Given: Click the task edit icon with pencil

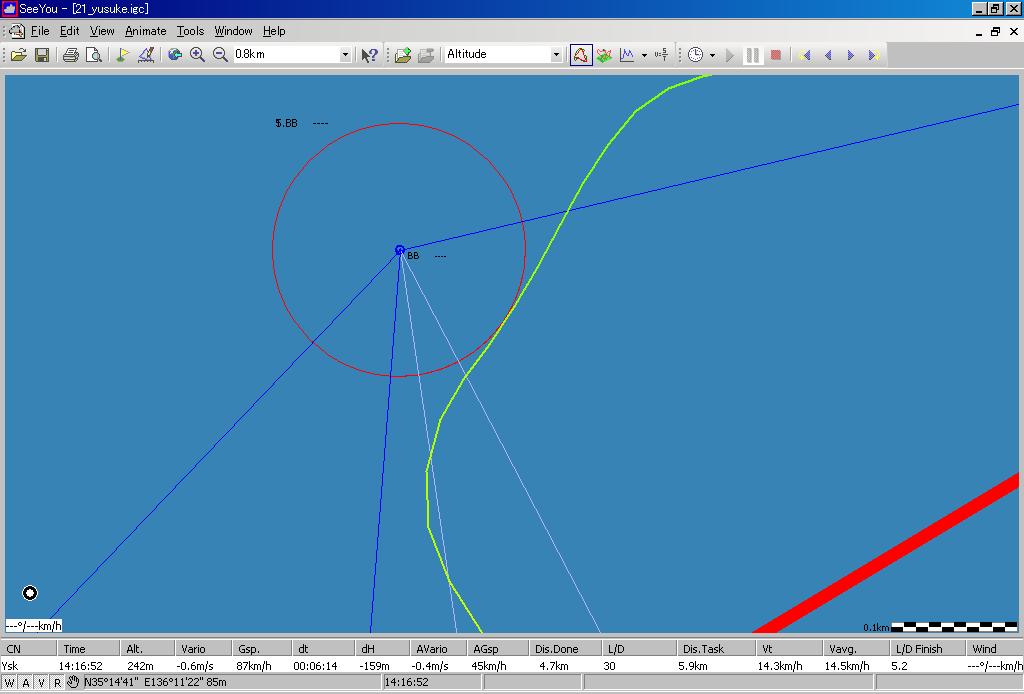Looking at the screenshot, I should [x=146, y=55].
